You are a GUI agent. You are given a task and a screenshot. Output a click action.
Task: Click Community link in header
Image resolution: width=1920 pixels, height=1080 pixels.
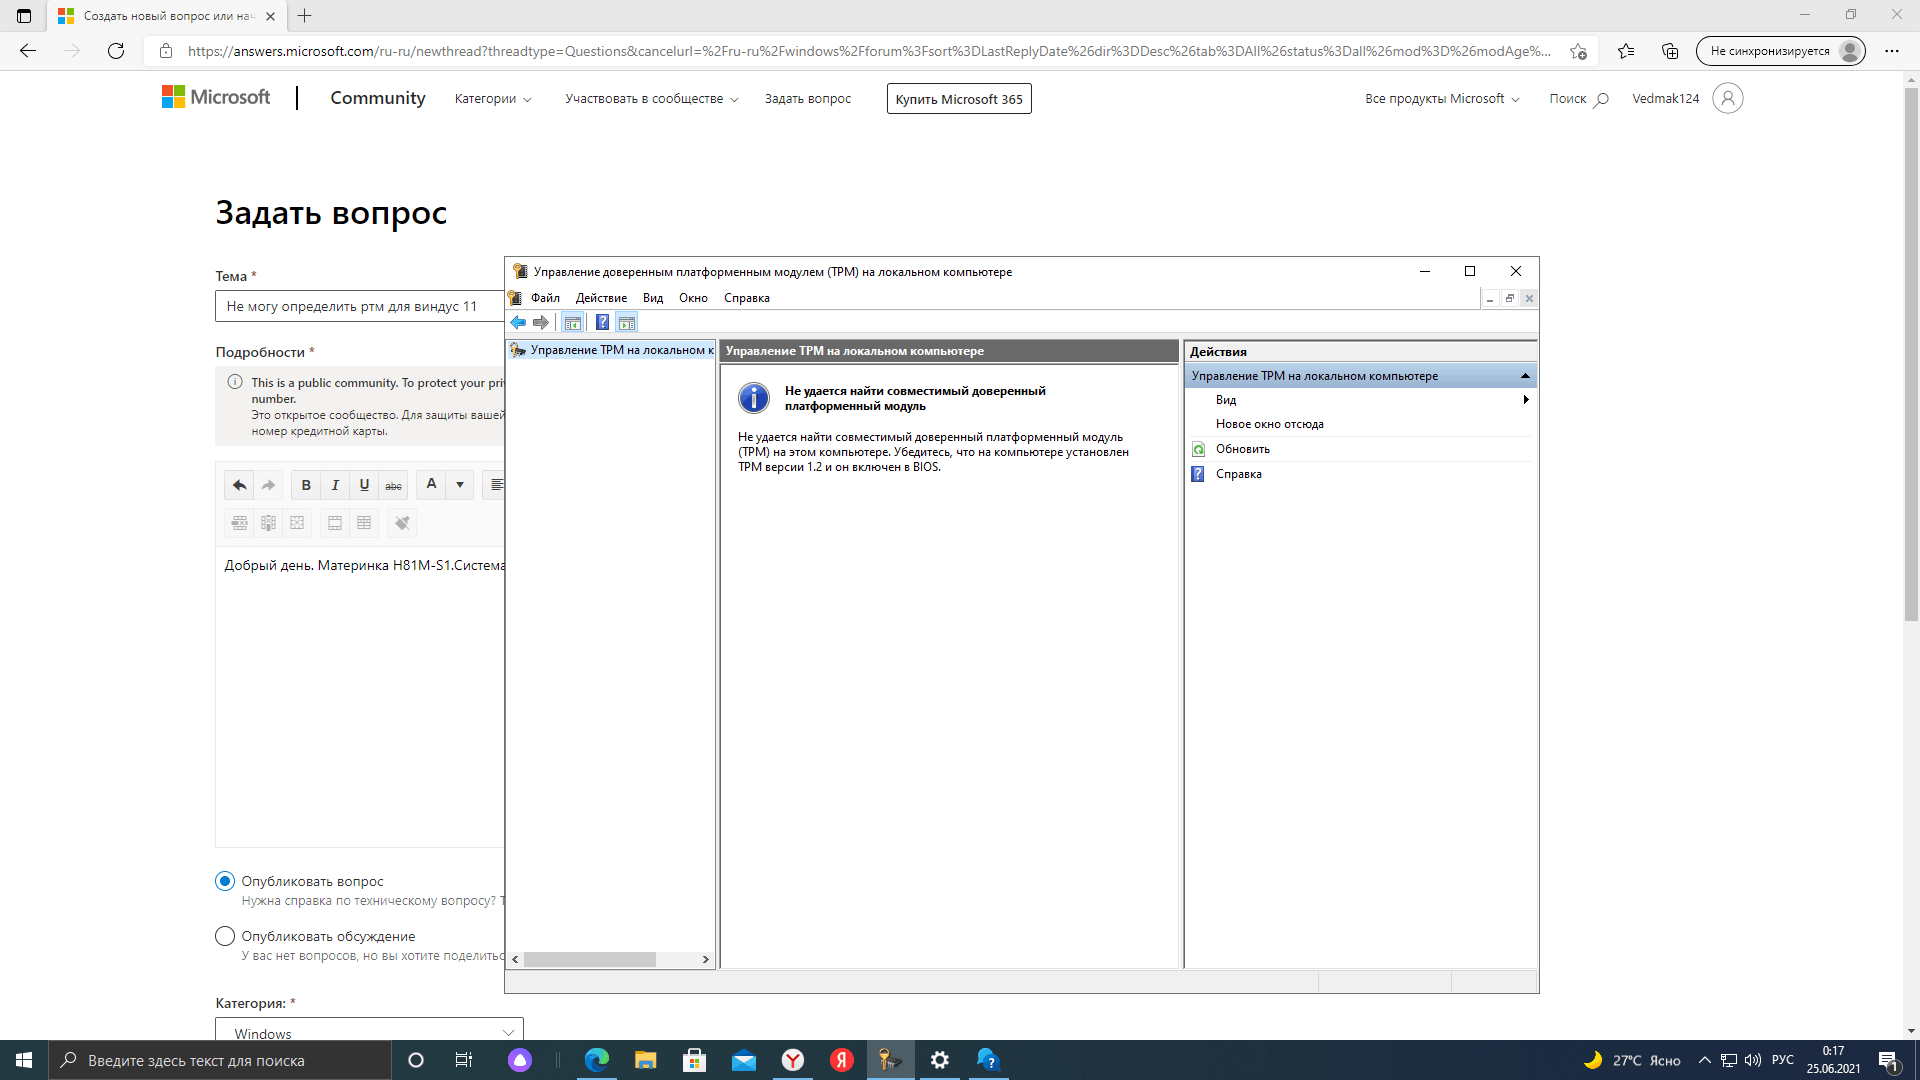378,98
